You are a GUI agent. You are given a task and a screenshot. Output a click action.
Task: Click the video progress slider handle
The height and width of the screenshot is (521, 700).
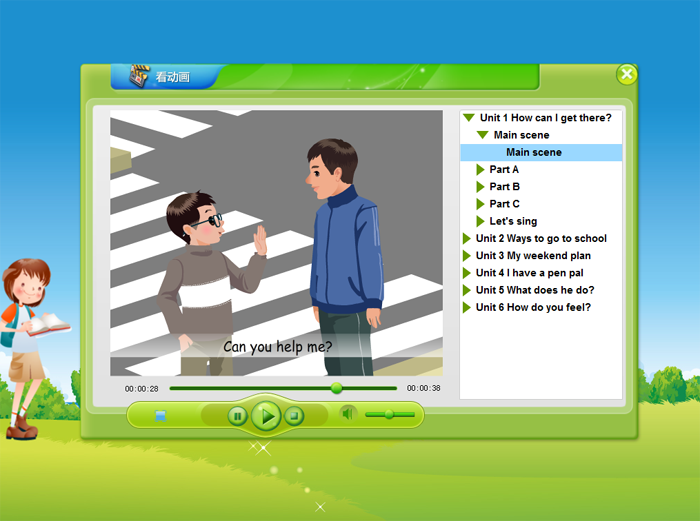337,388
